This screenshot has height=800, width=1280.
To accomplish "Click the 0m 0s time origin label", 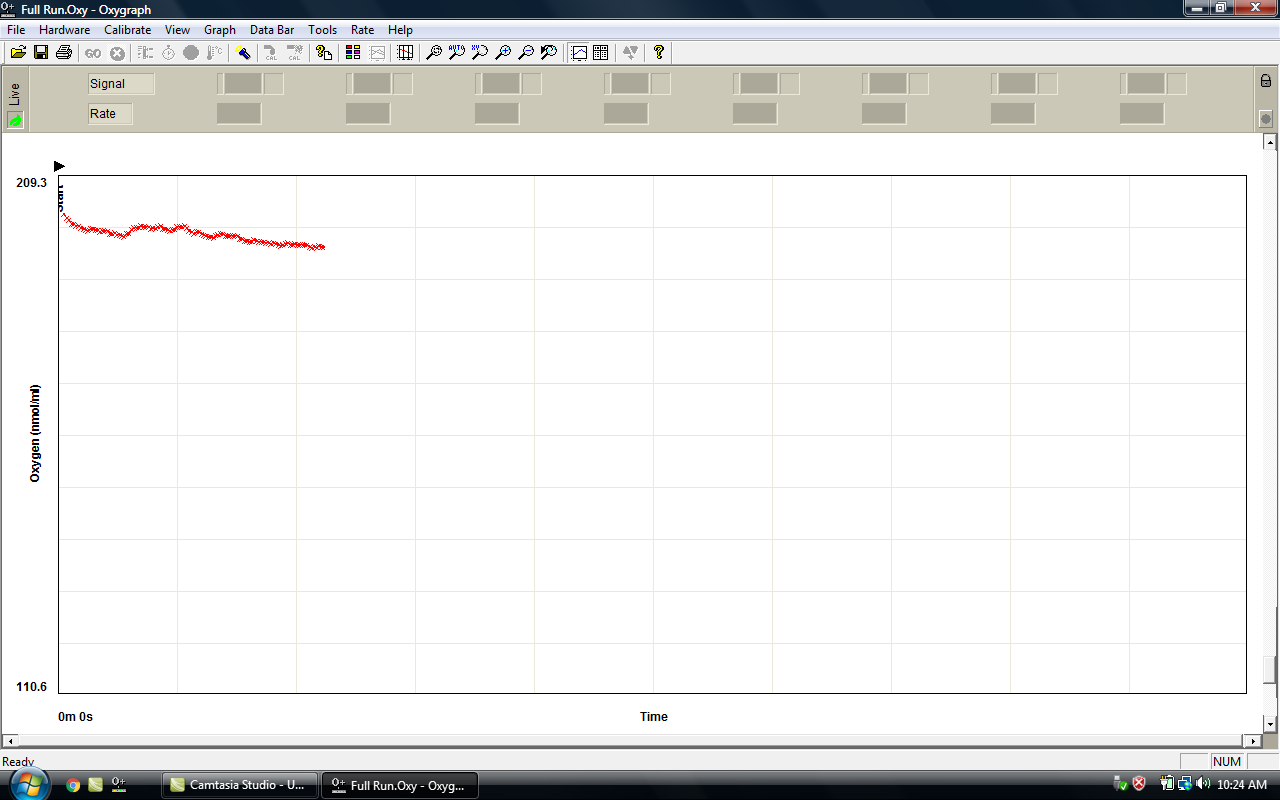I will pos(76,717).
